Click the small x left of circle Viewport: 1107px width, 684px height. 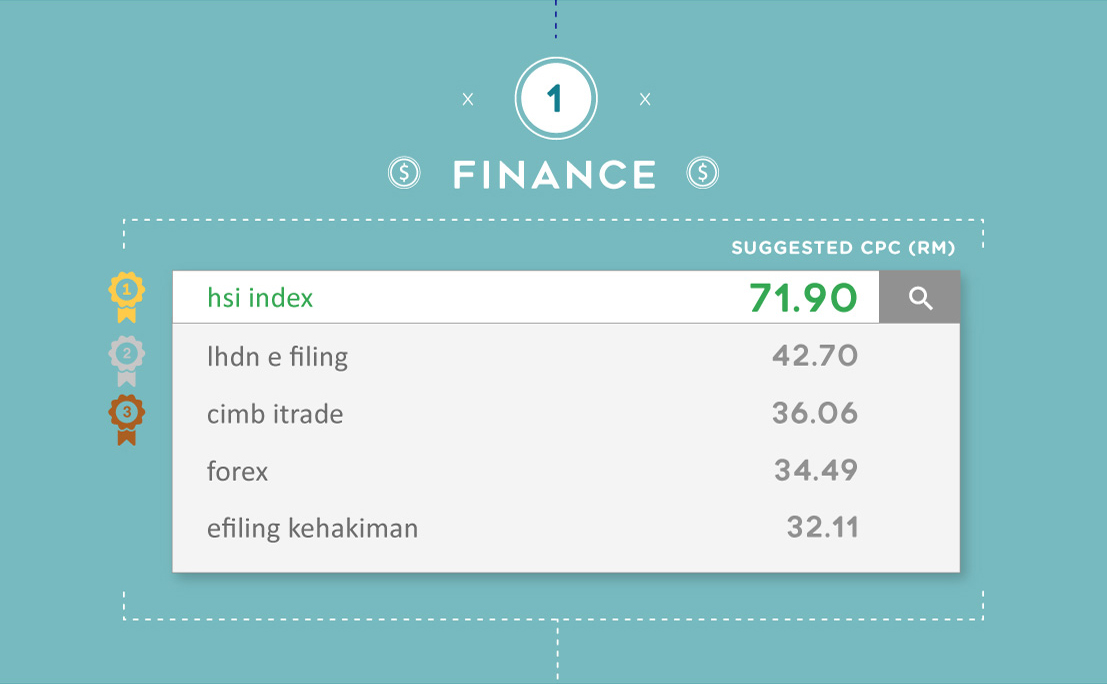(x=468, y=100)
